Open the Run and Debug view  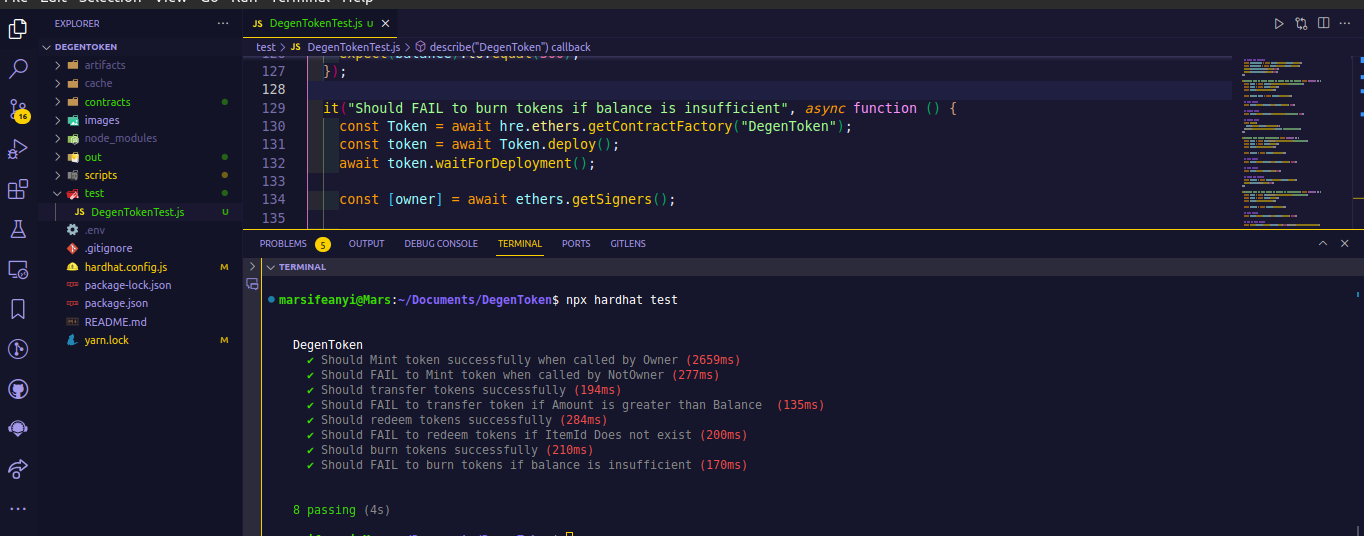pos(18,149)
